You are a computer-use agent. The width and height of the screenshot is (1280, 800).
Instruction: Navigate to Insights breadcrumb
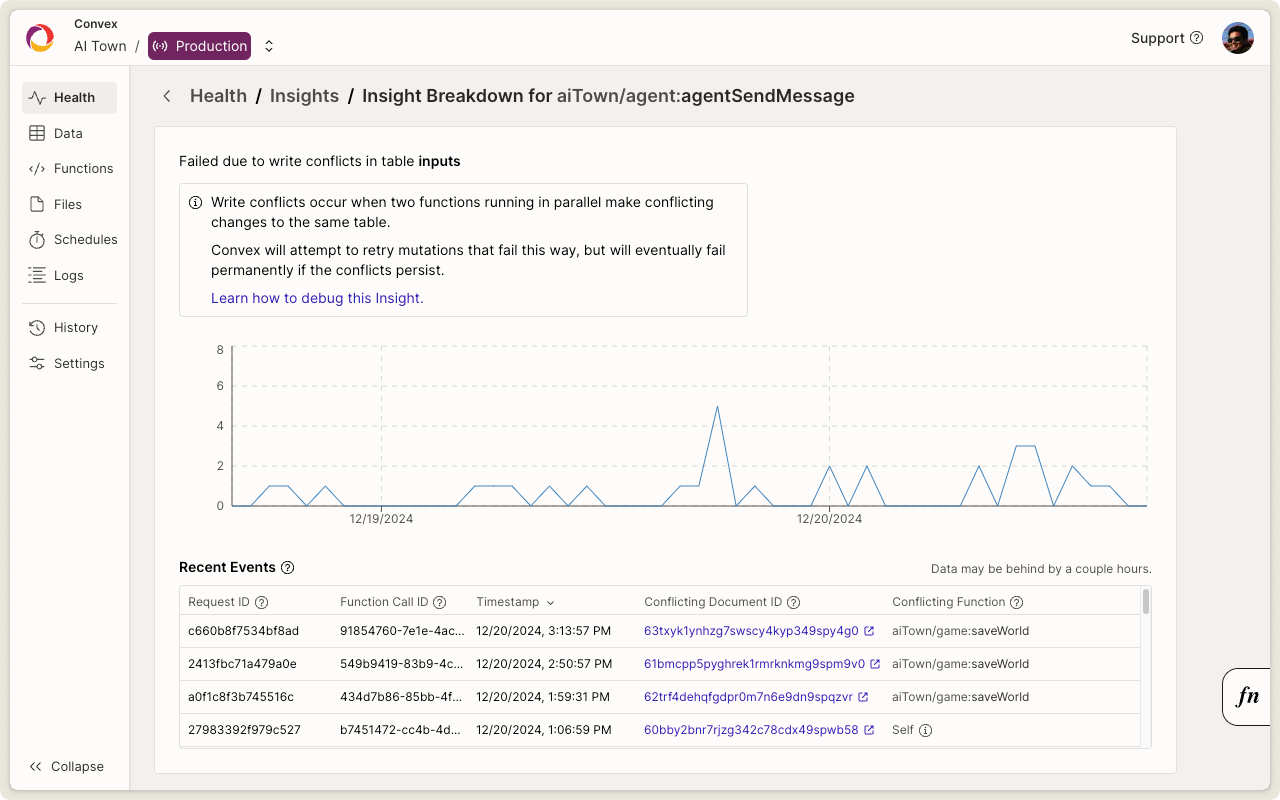coord(304,96)
